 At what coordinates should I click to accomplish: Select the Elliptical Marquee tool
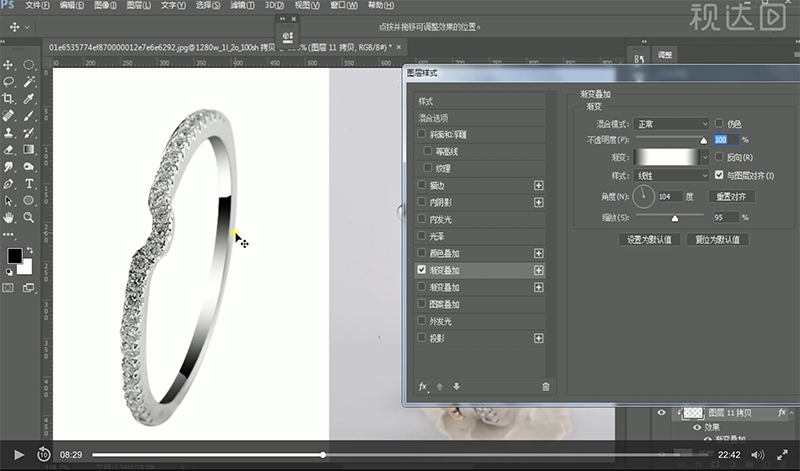pyautogui.click(x=29, y=65)
